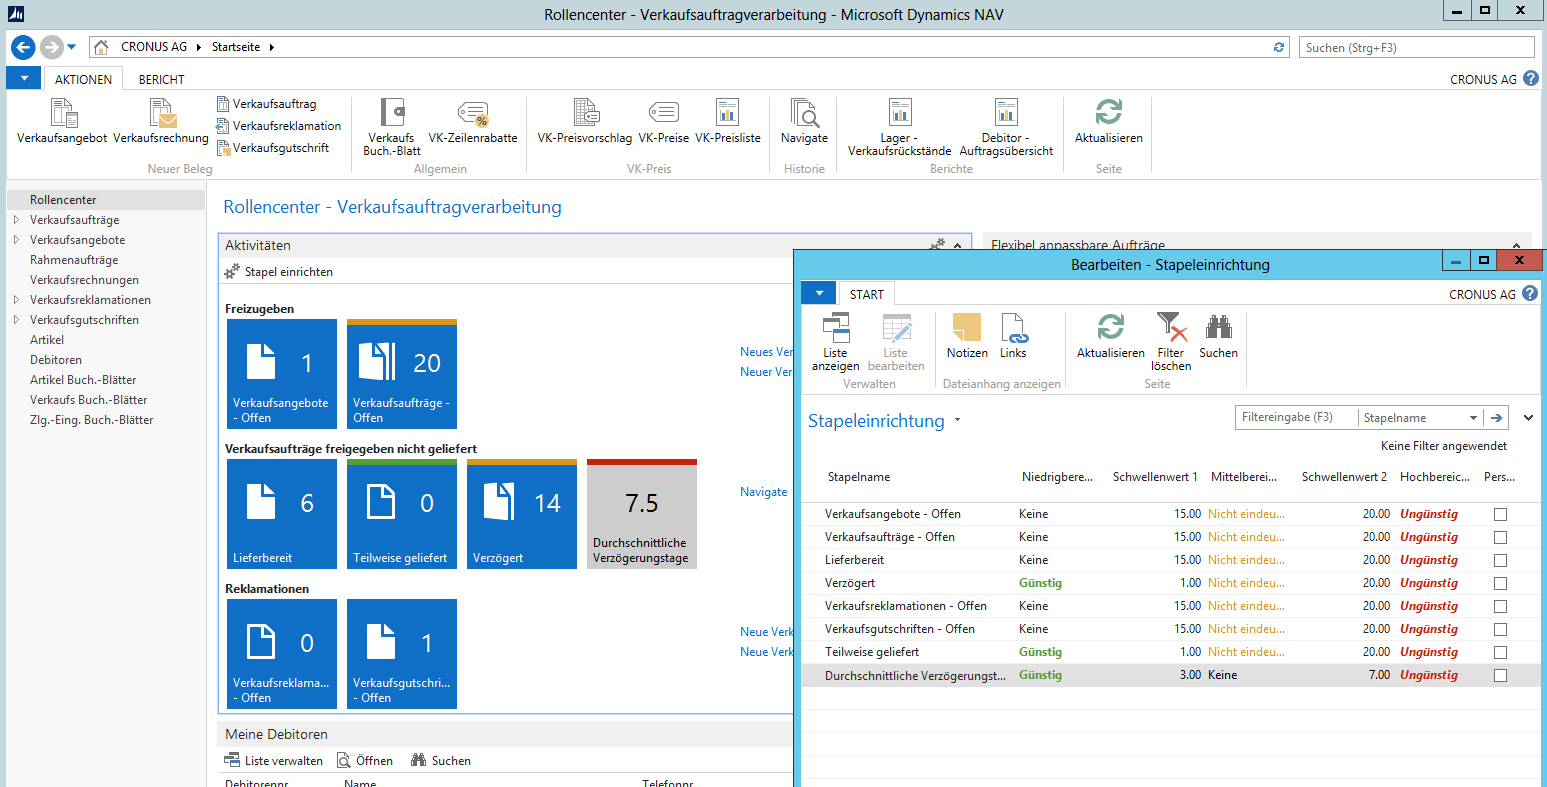
Task: Apply filter with the arrow button
Action: (1496, 418)
